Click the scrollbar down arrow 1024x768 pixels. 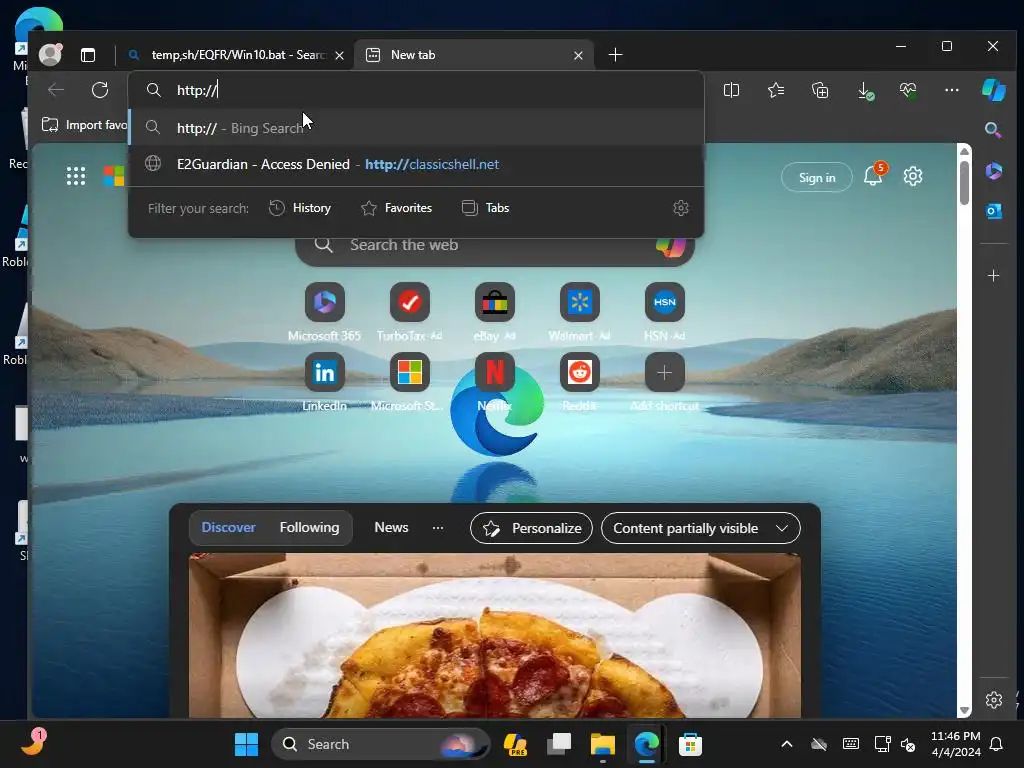point(964,711)
